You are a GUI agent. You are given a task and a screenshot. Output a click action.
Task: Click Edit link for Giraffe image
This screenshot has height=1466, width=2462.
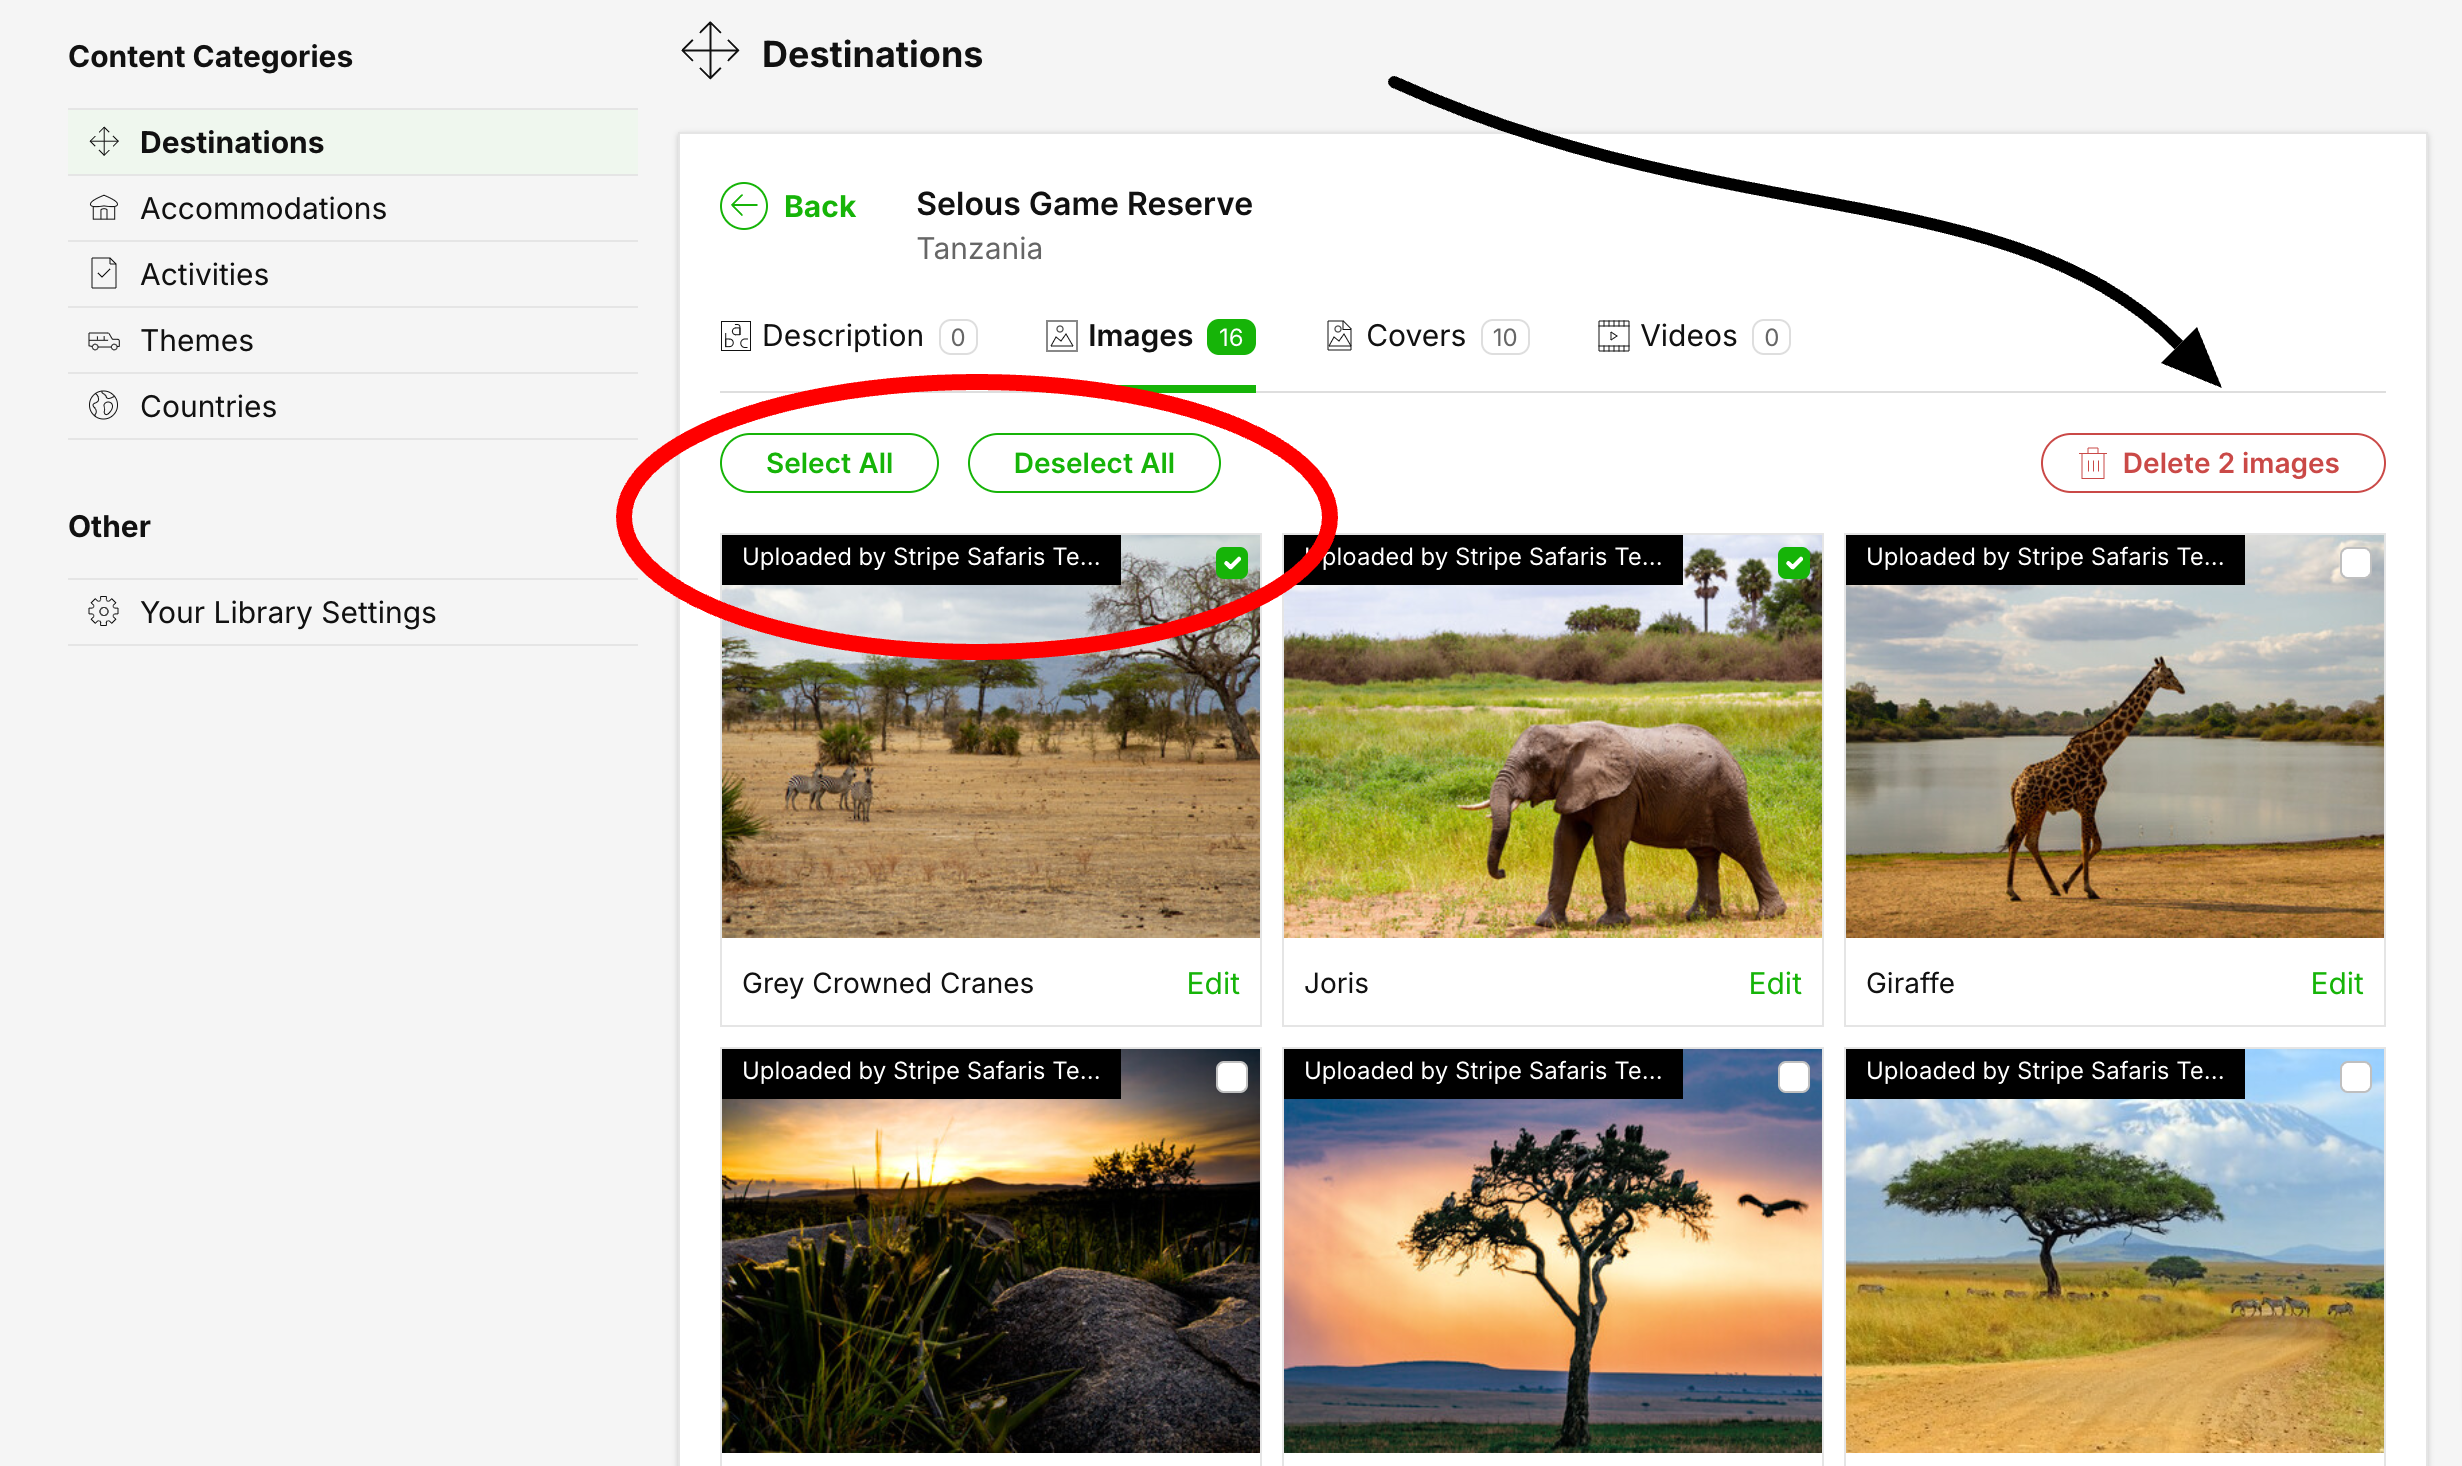pos(2336,983)
